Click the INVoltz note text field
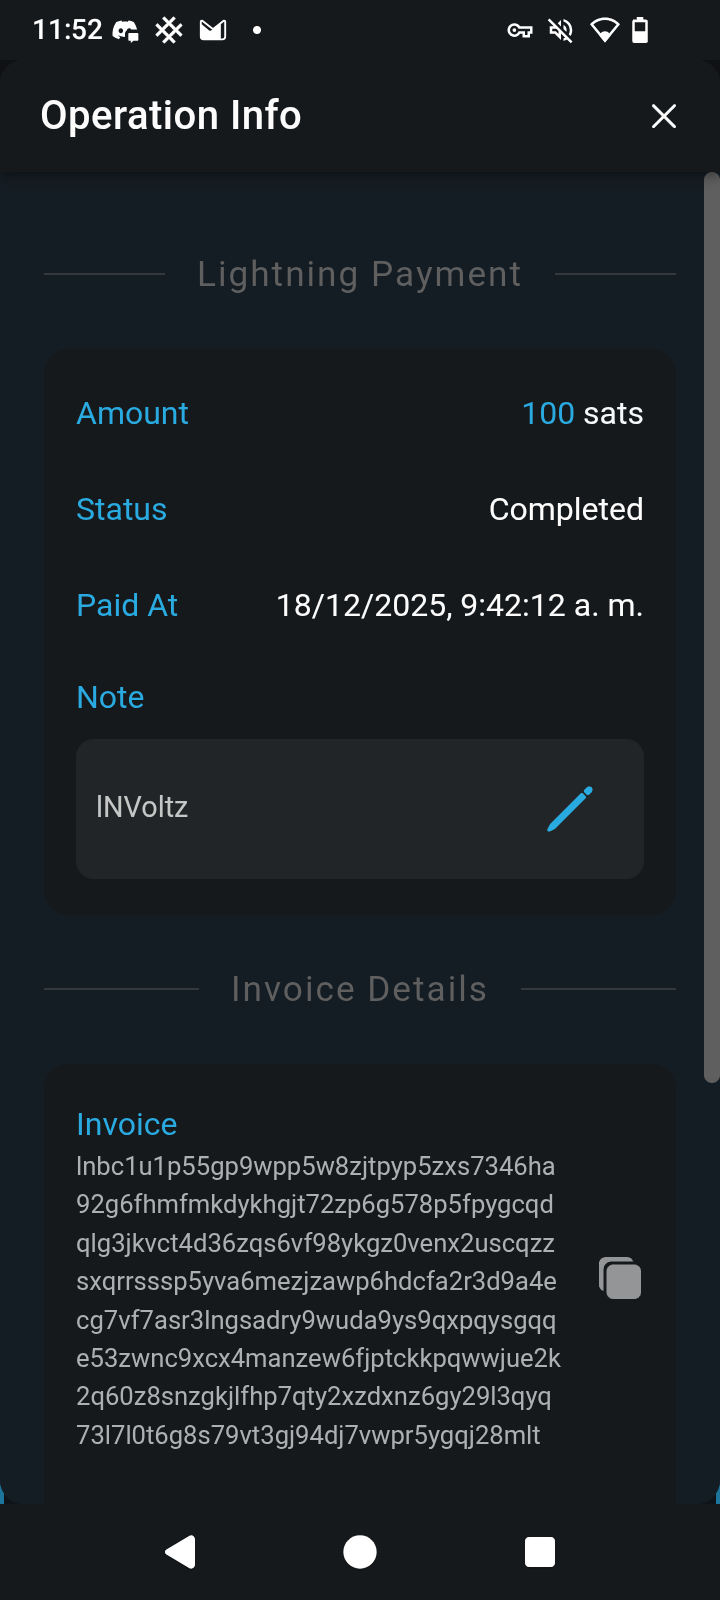 click(x=300, y=808)
